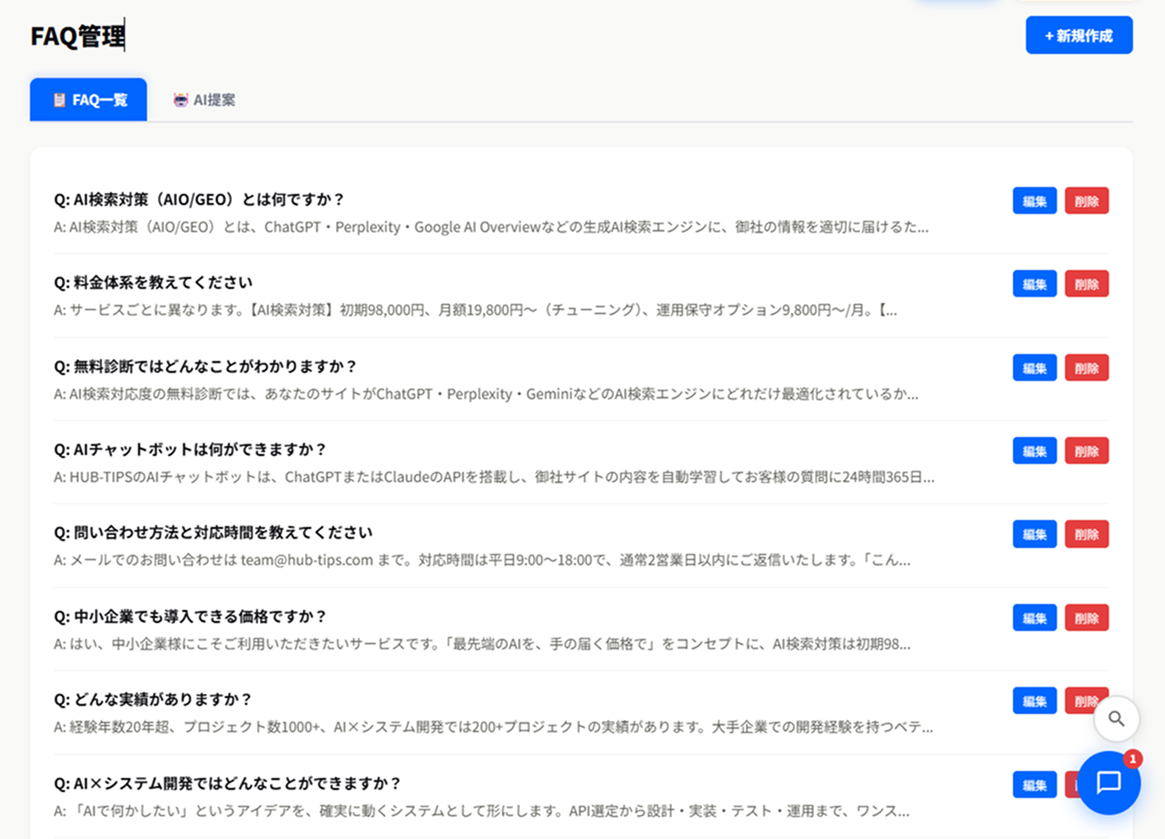
Task: Edit the 問い合わせ方法と対応時間 FAQ
Action: [x=1034, y=534]
